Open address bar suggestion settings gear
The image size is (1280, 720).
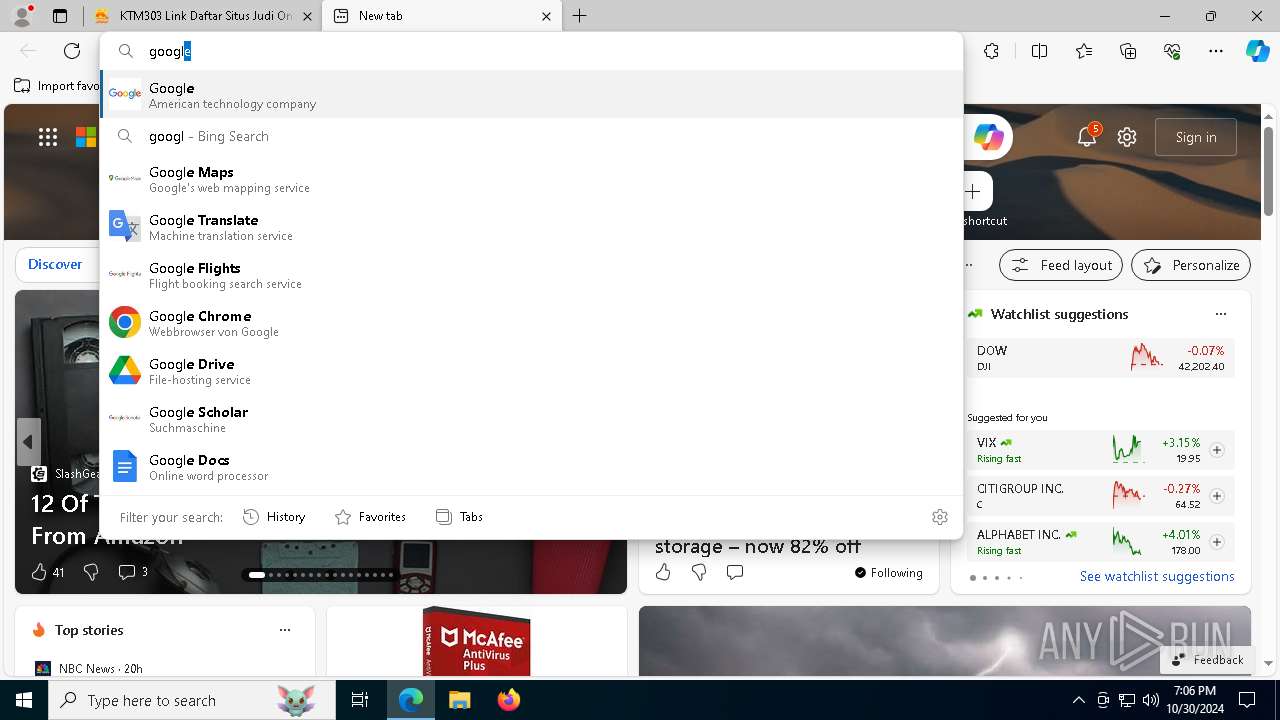[939, 517]
